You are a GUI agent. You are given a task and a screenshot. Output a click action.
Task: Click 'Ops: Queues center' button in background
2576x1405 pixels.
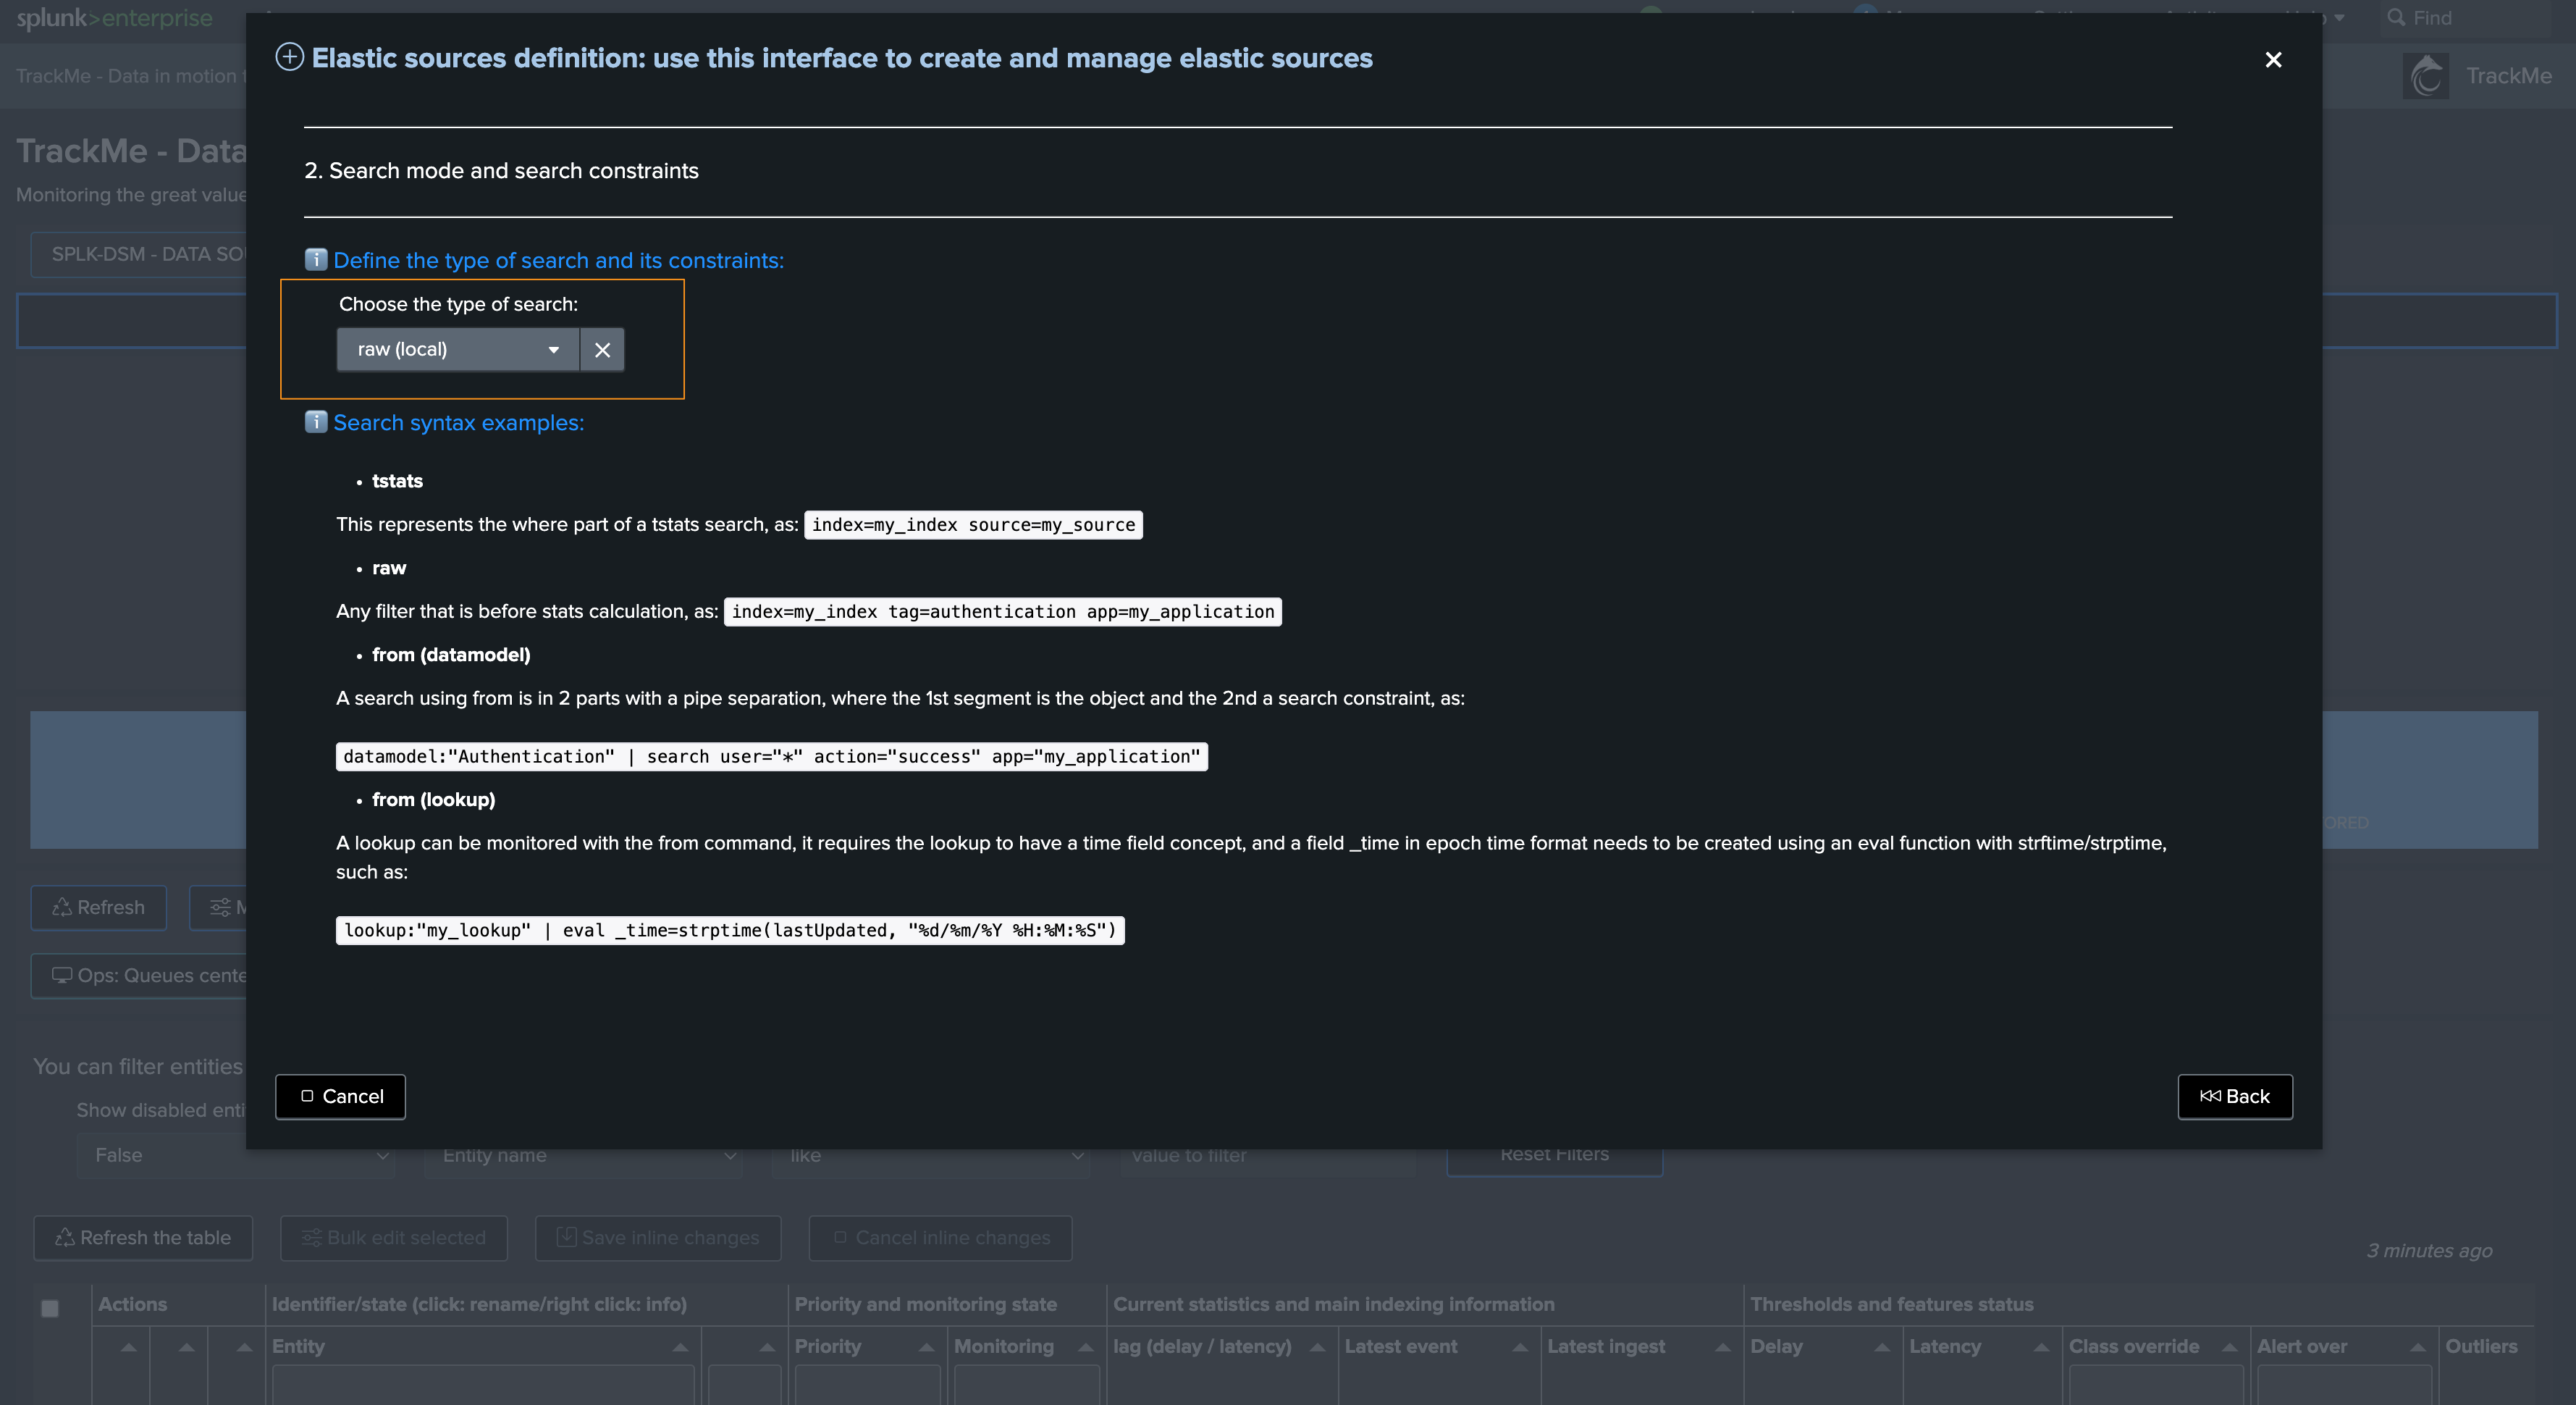coord(140,975)
